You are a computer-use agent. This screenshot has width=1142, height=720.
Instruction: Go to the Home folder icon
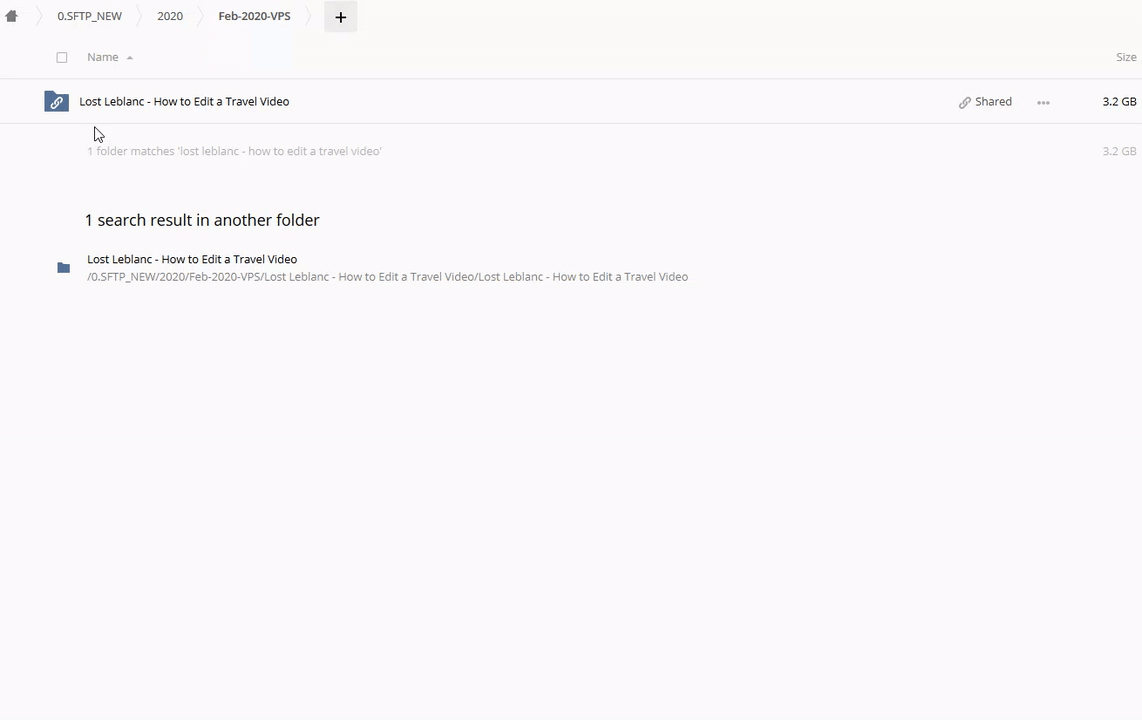[11, 16]
